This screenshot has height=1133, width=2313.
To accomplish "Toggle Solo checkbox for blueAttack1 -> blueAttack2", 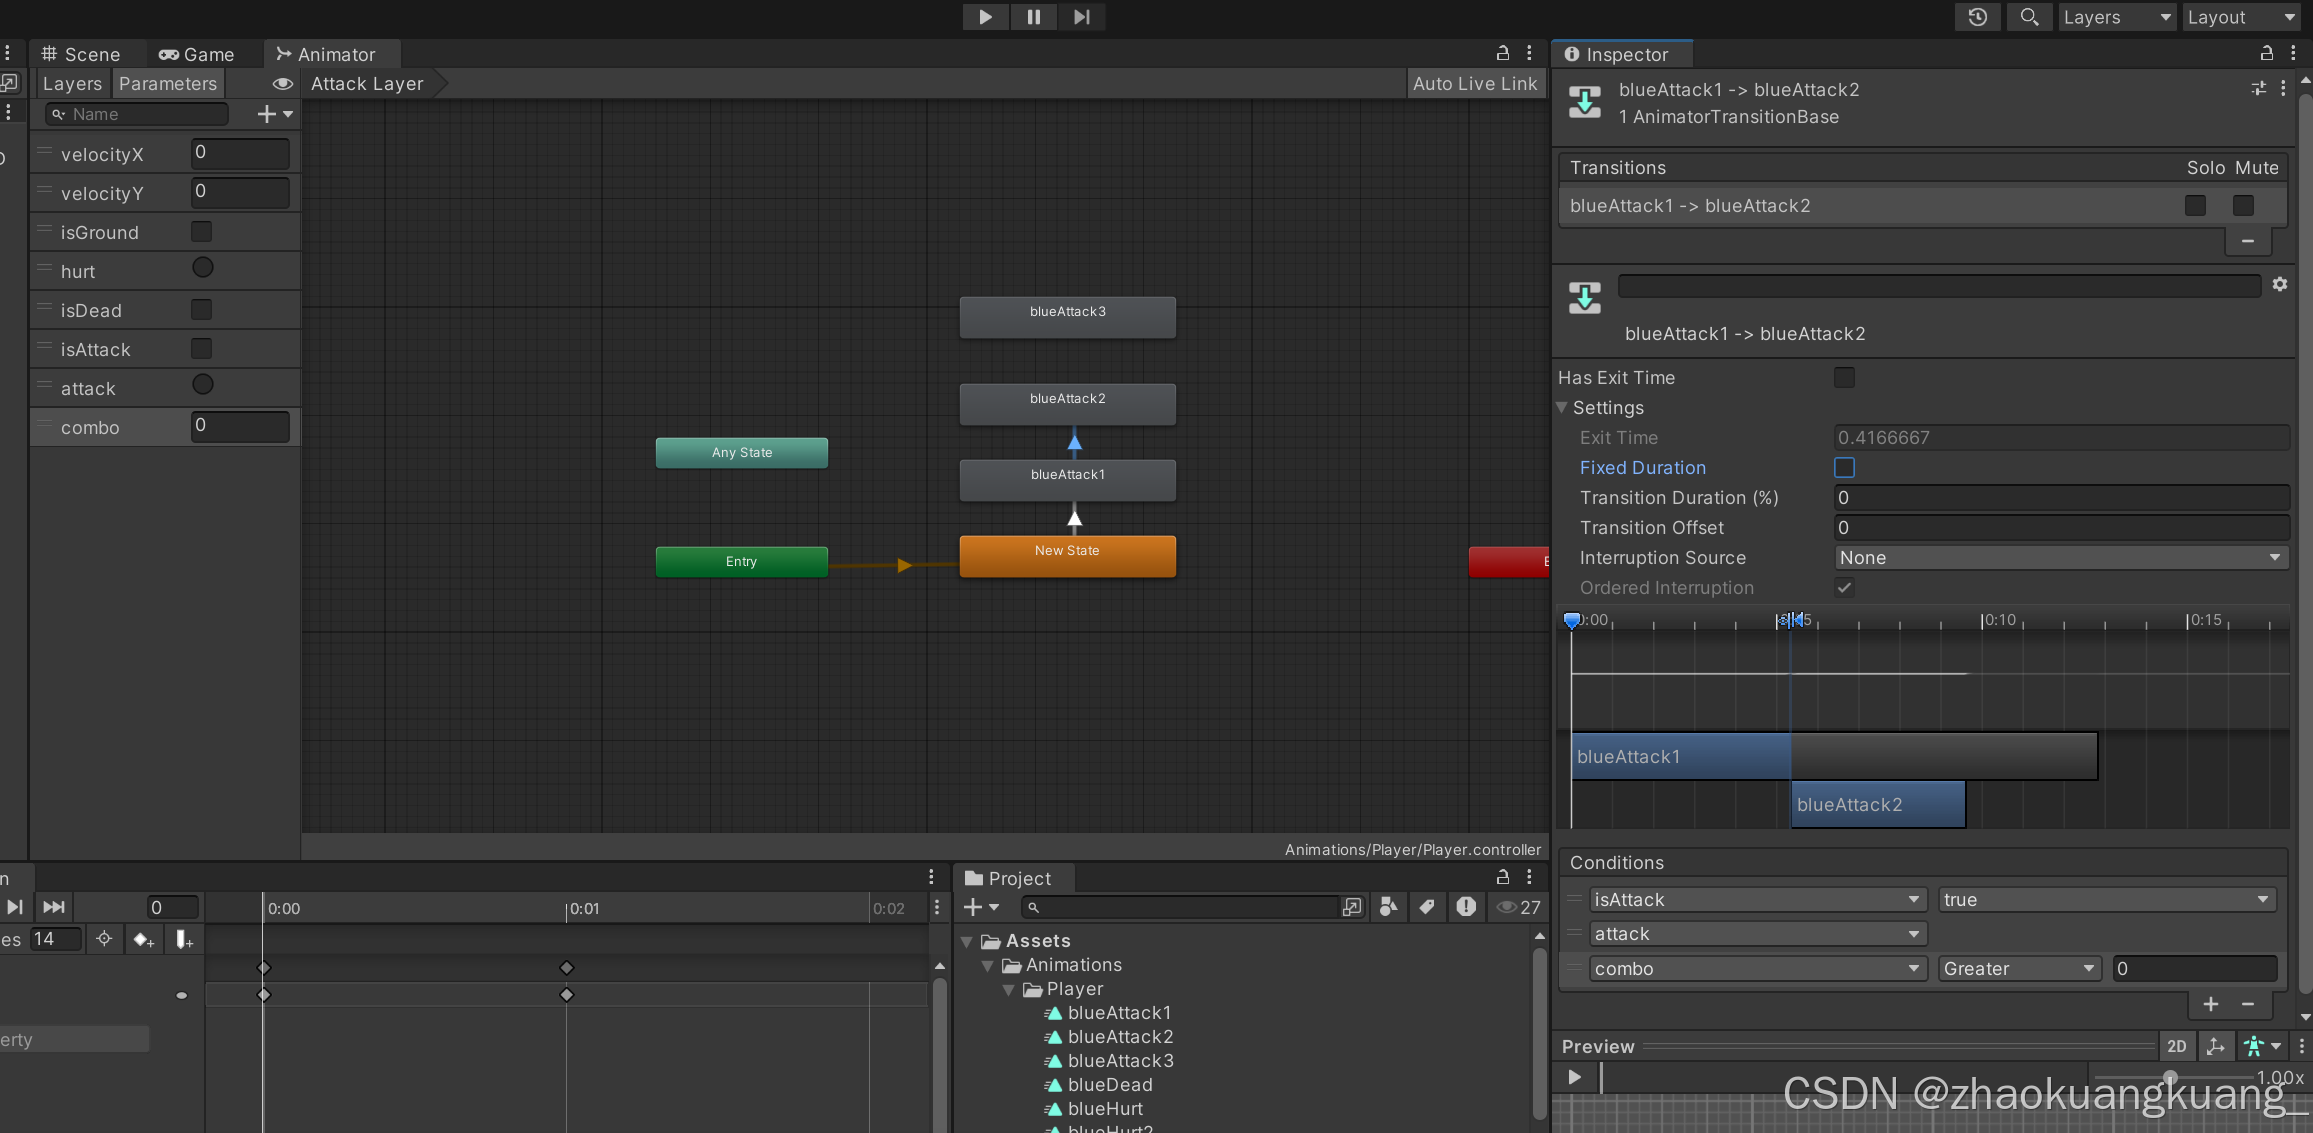I will pos(2195,205).
